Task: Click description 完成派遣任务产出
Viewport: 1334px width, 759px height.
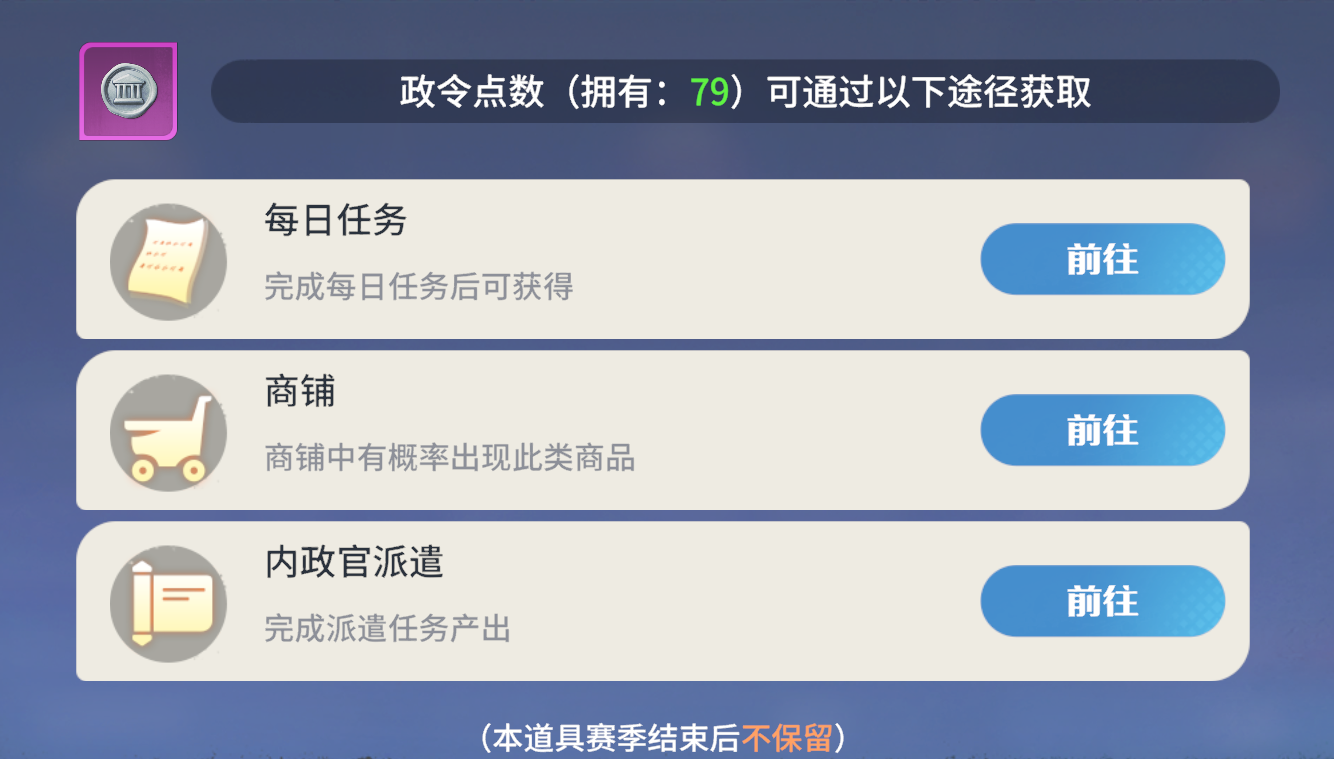Action: [x=388, y=630]
